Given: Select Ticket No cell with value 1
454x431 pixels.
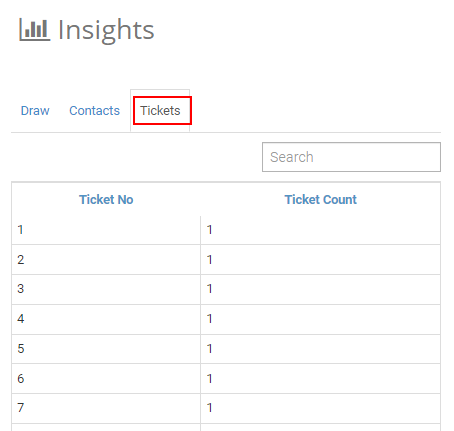Looking at the screenshot, I should (106, 230).
